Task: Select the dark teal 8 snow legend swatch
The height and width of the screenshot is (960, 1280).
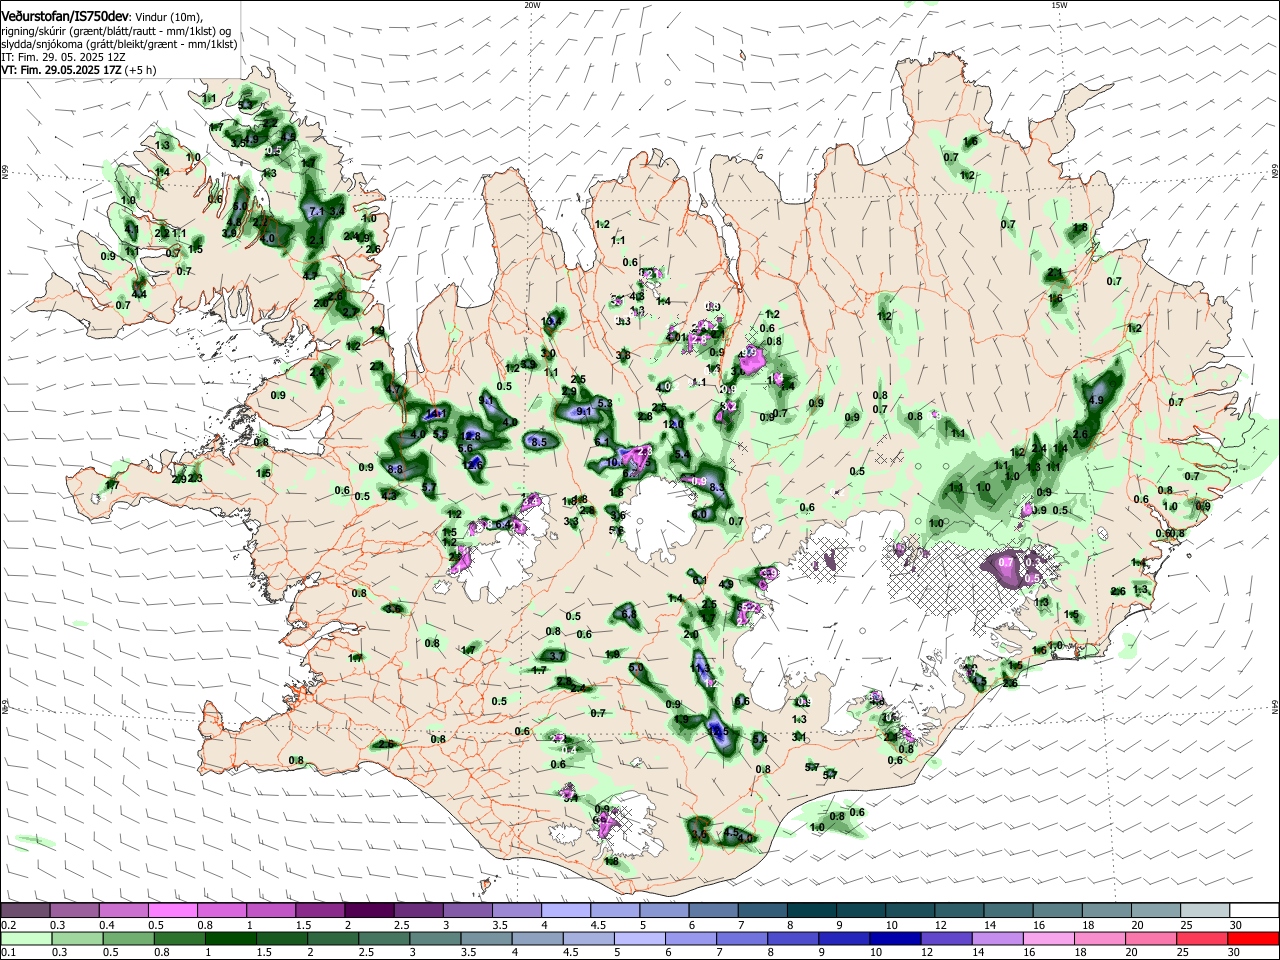Action: pos(810,911)
